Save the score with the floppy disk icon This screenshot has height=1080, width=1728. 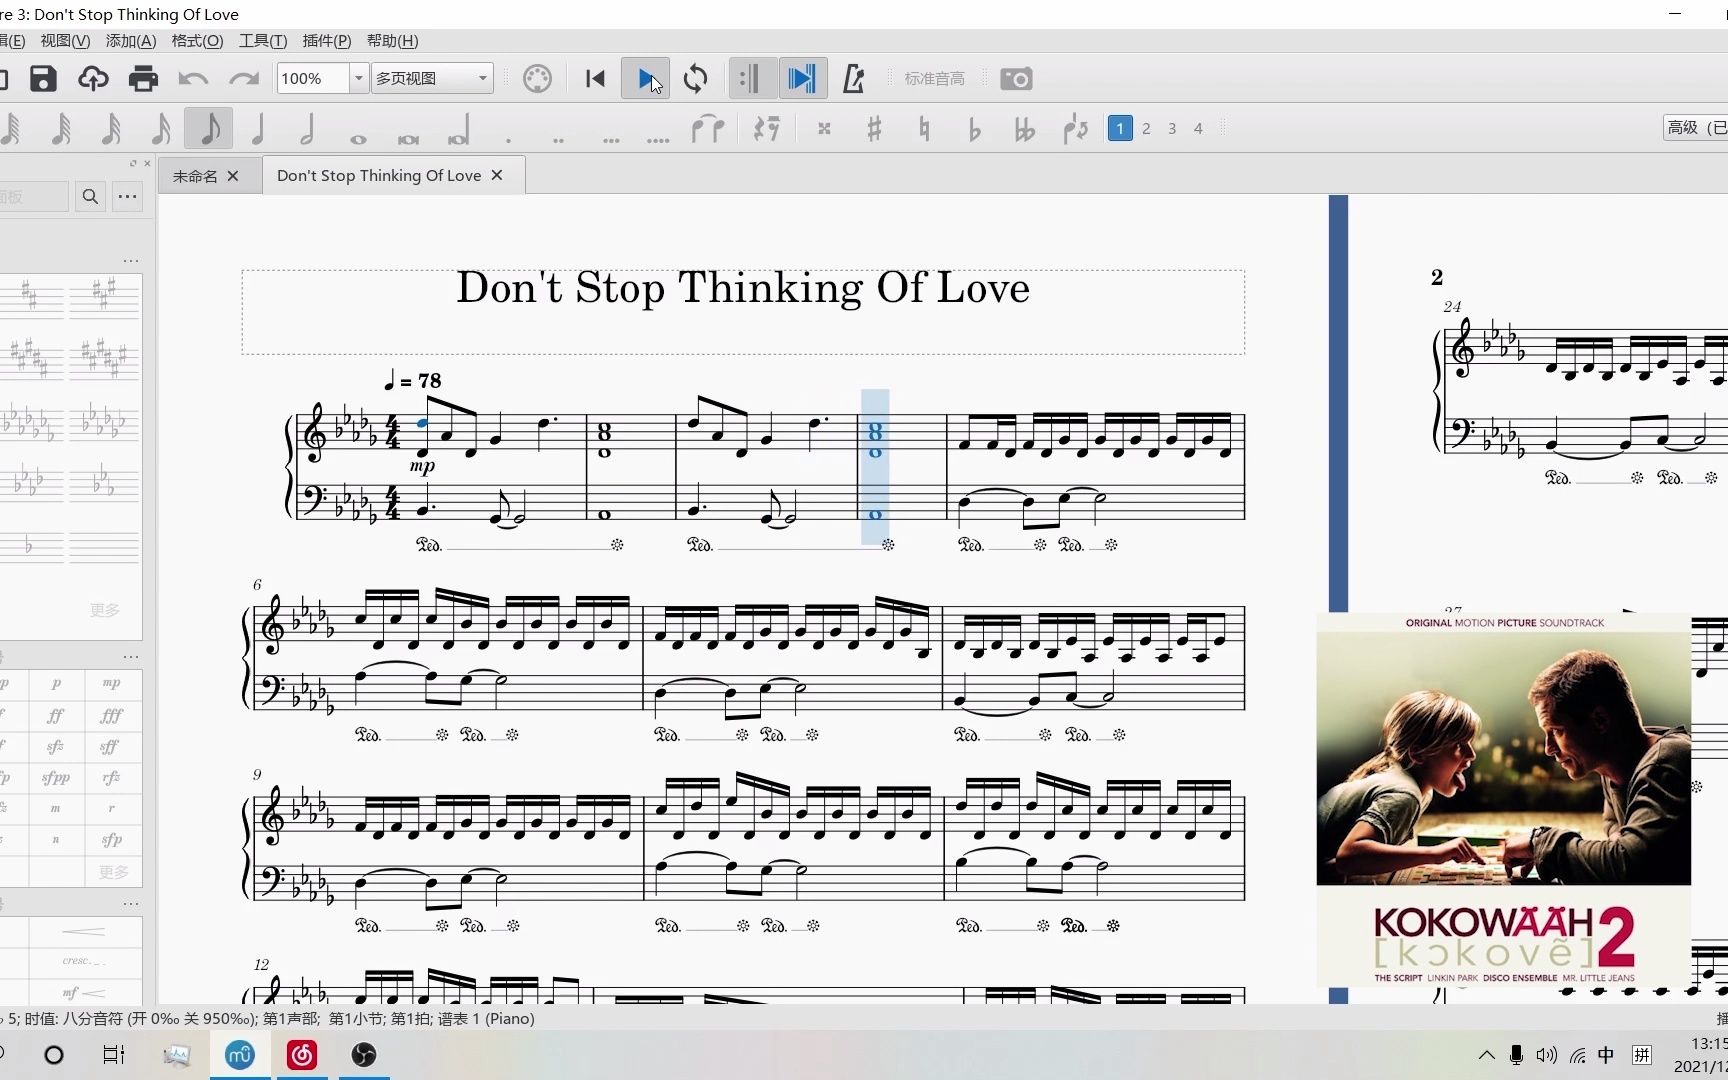43,79
